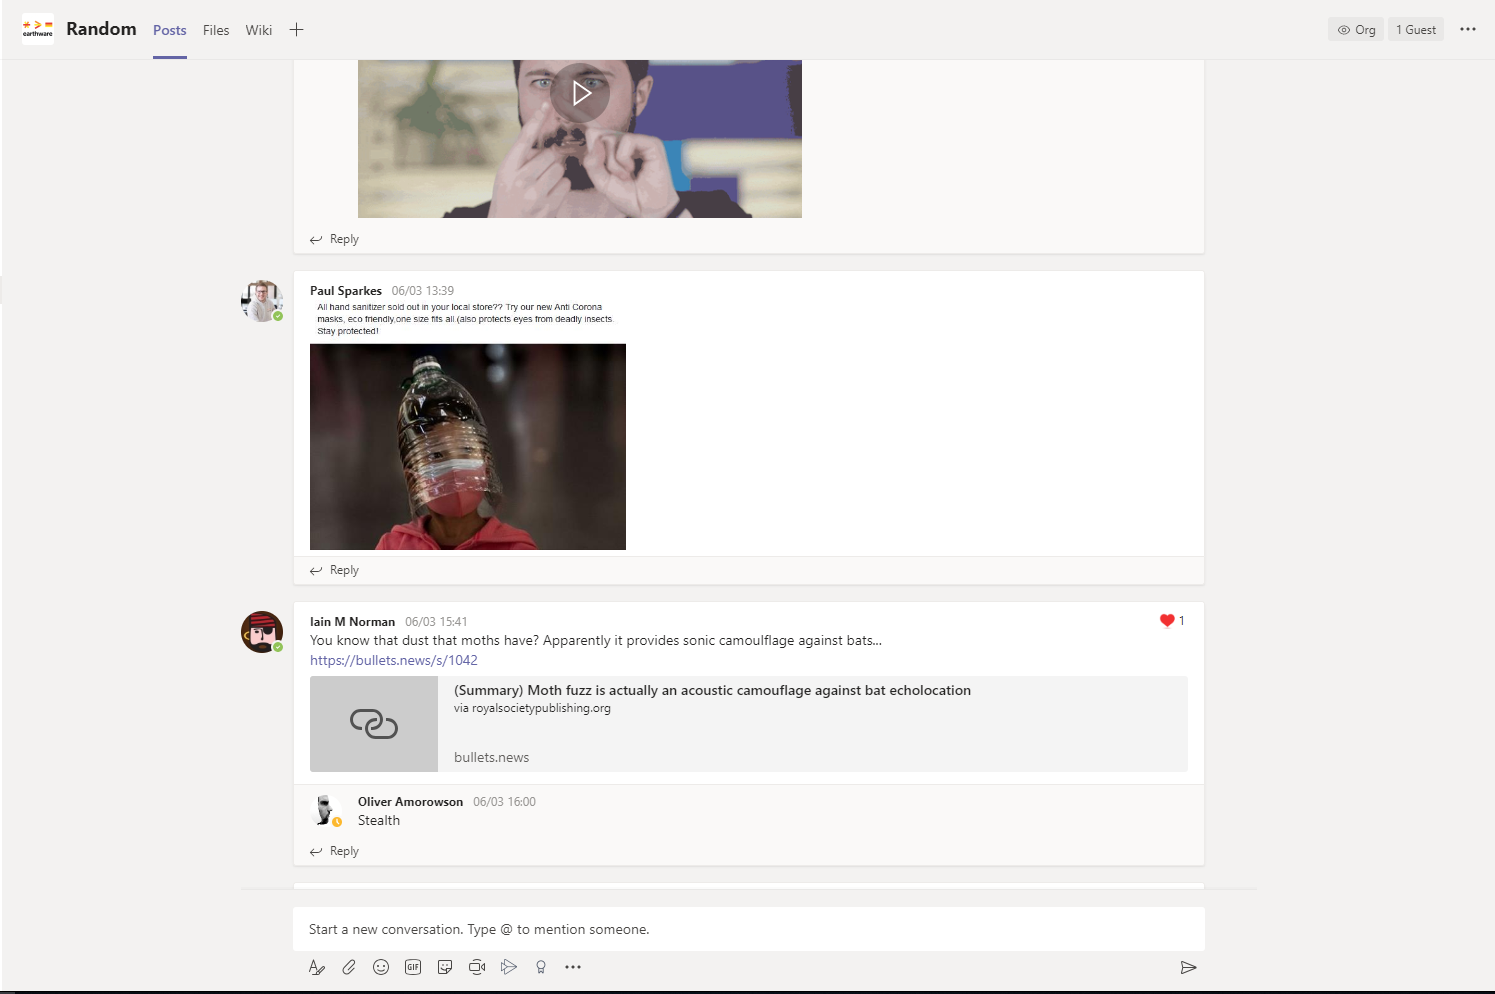
Task: Click the 06/03 13:39 timestamp
Action: (x=423, y=291)
